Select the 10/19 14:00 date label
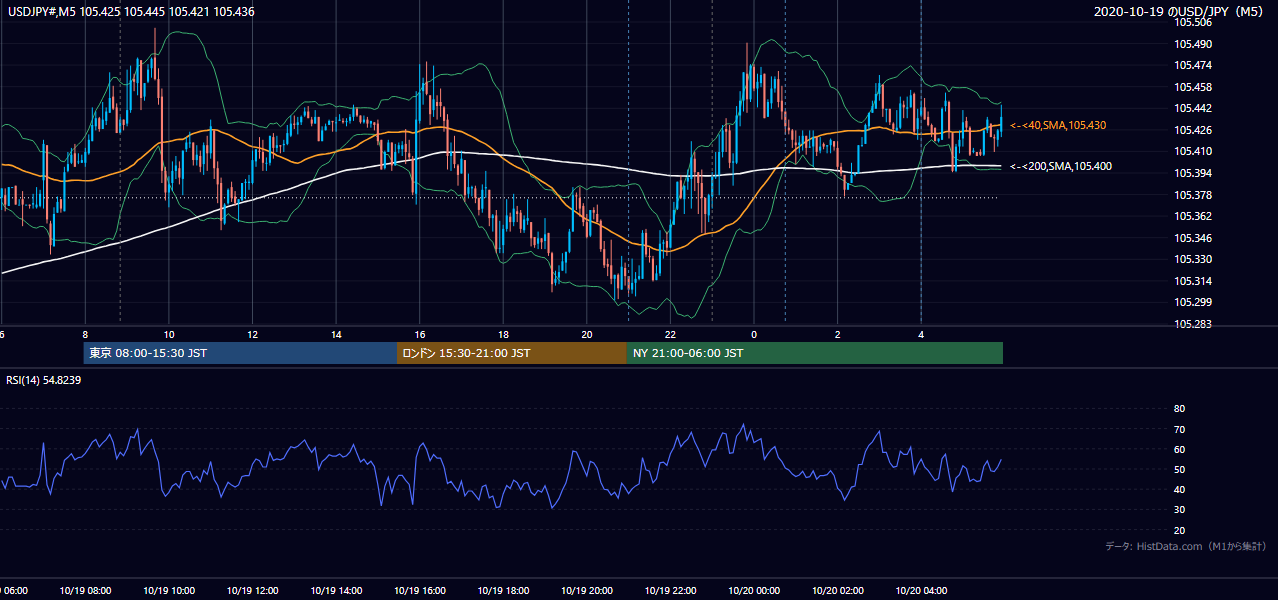 click(336, 591)
